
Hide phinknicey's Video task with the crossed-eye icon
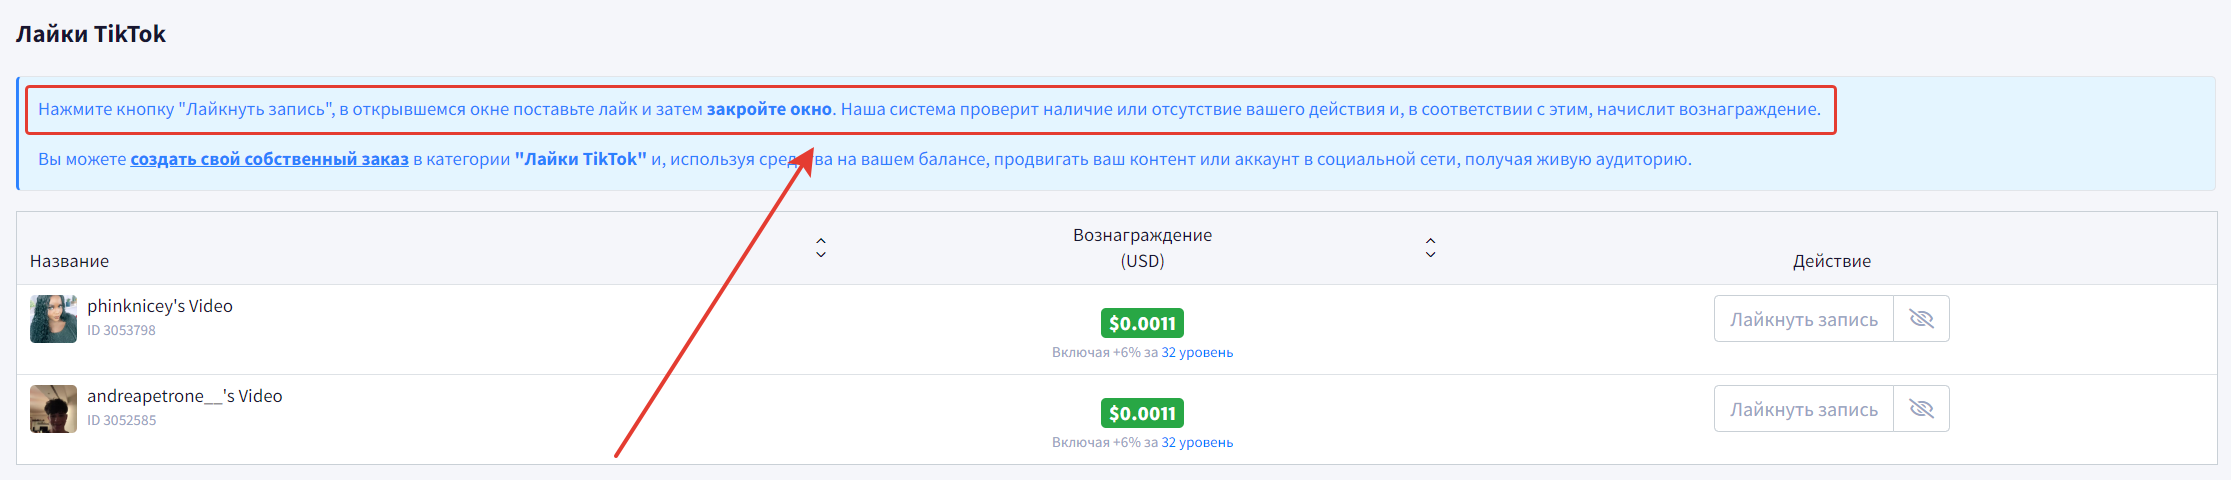[1921, 319]
